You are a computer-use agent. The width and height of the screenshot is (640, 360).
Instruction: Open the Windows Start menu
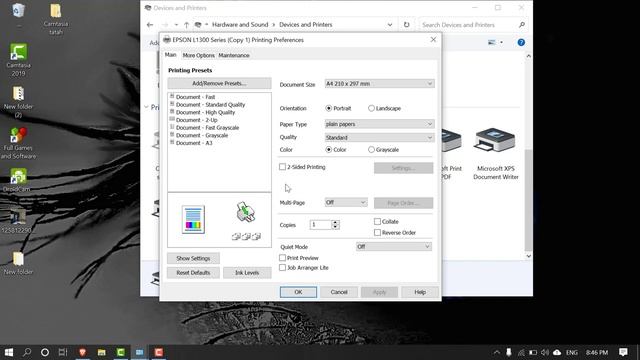tap(9, 352)
